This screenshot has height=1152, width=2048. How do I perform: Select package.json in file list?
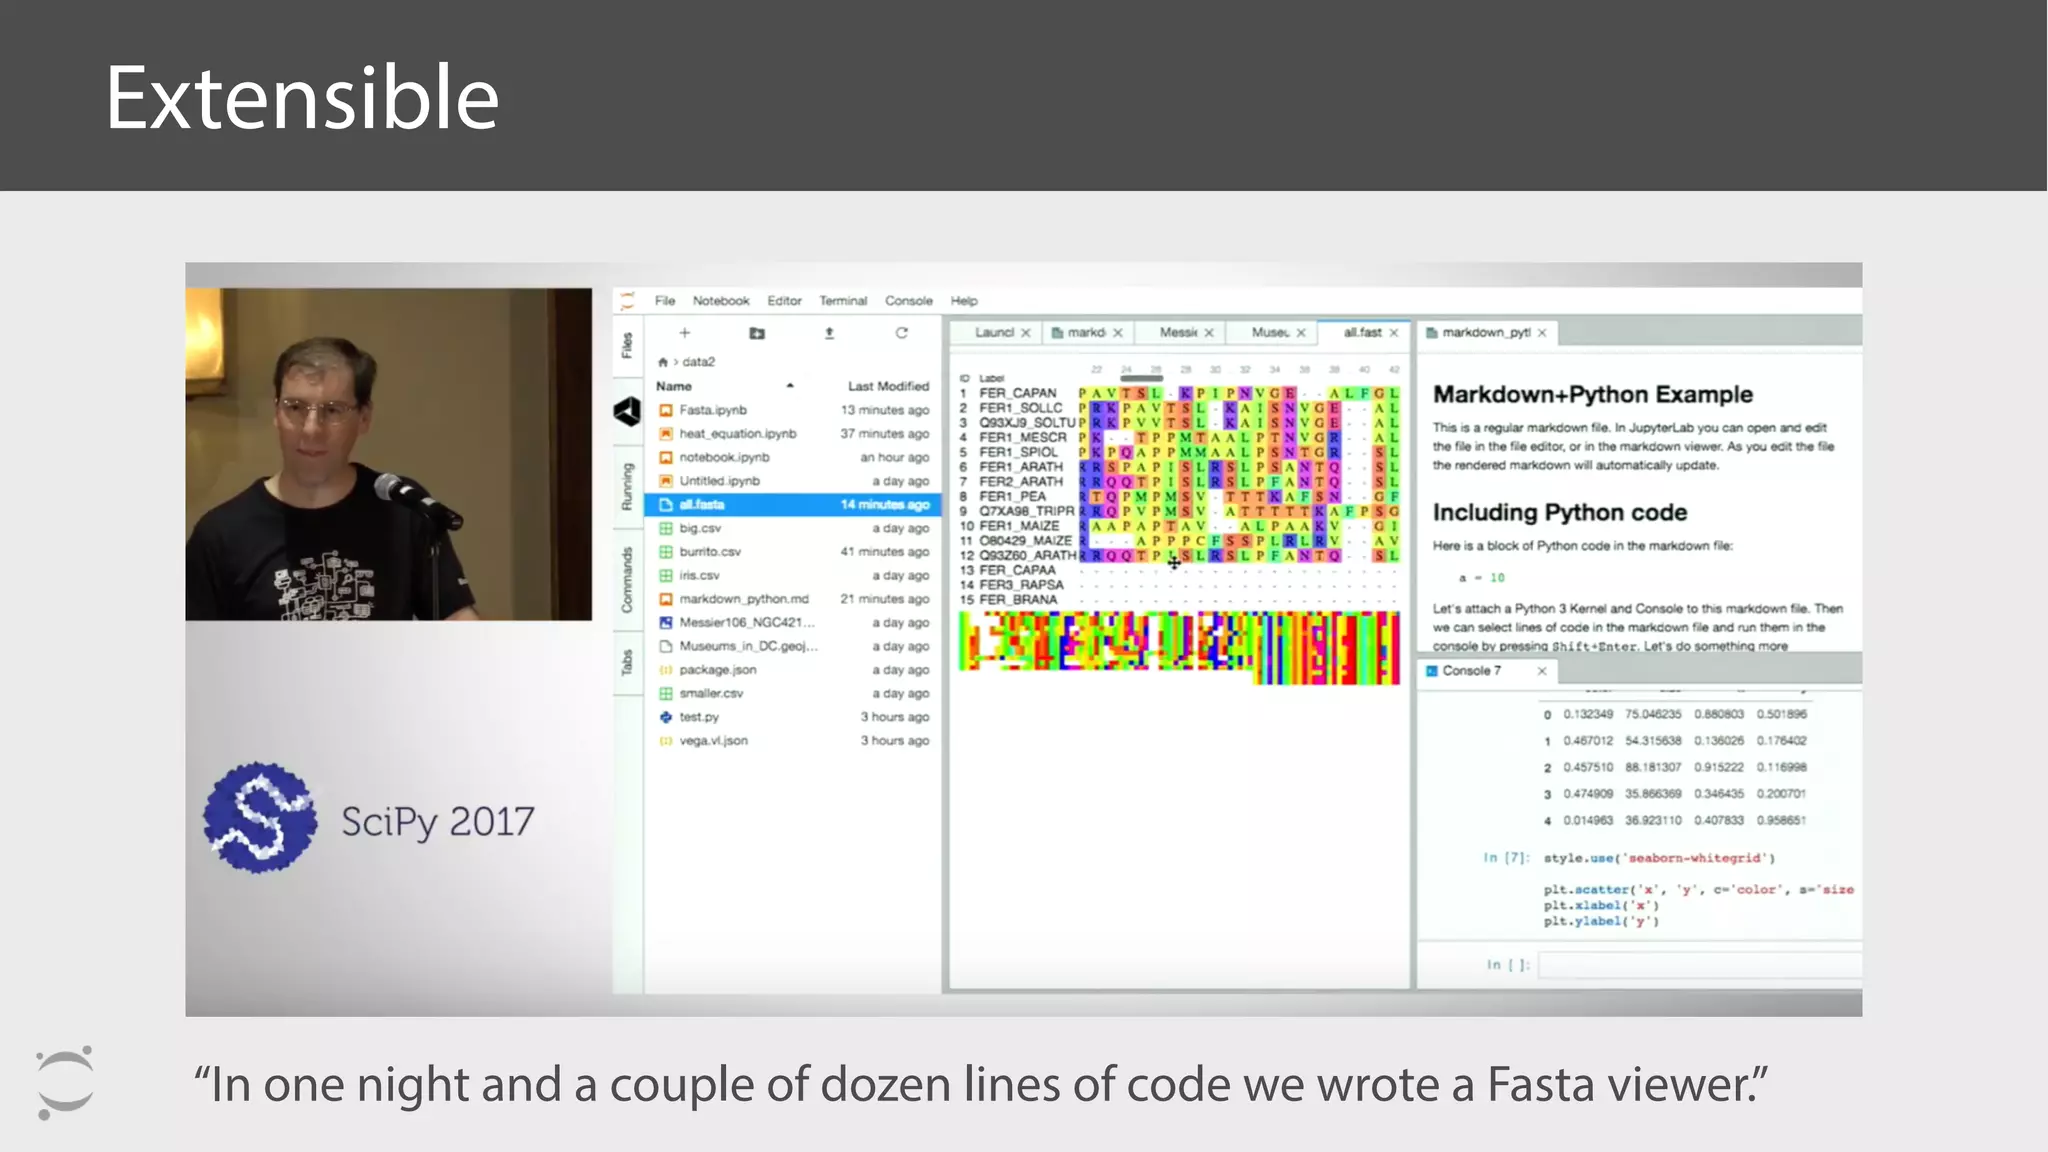tap(793, 670)
